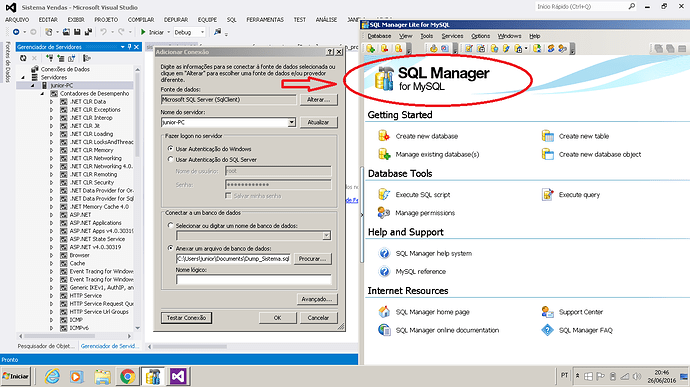Click the Testar Conexão button
Screen dimensions: 690x387
point(187,317)
